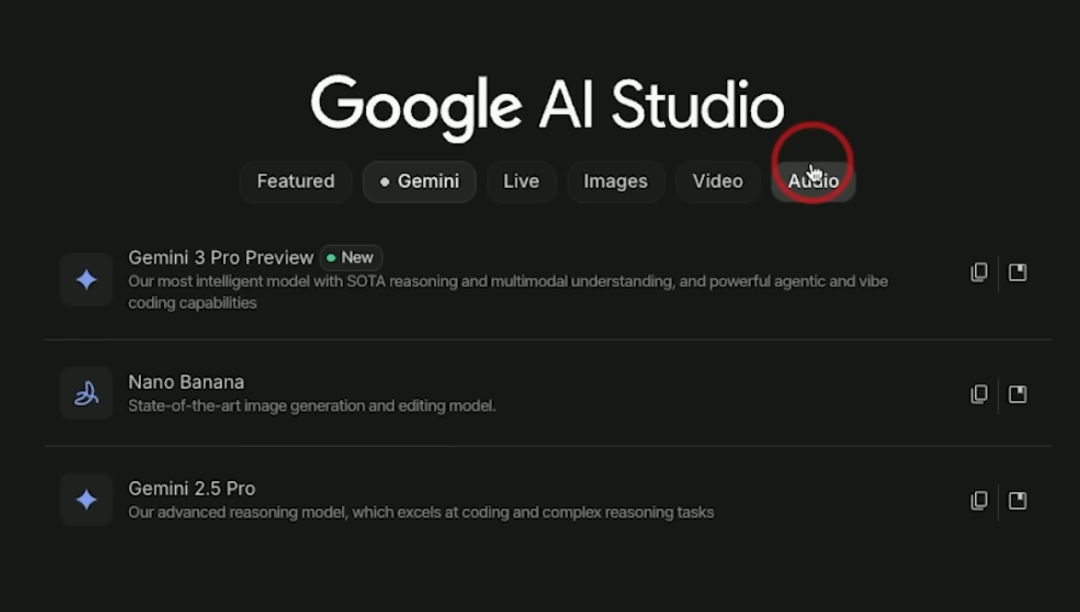Click the Gemini 2.5 Pro sparkle icon
This screenshot has height=612, width=1080.
(87, 500)
